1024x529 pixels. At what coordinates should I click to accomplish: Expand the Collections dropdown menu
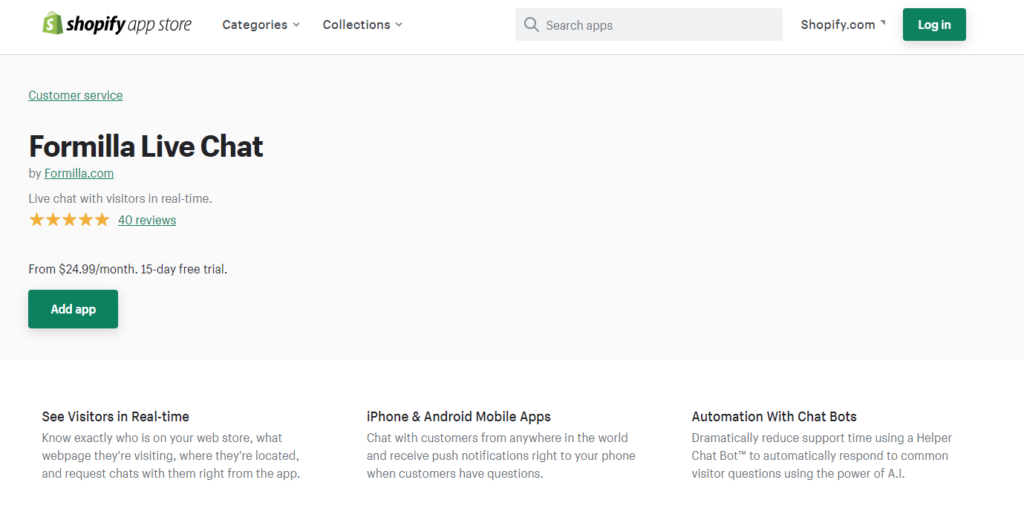362,25
